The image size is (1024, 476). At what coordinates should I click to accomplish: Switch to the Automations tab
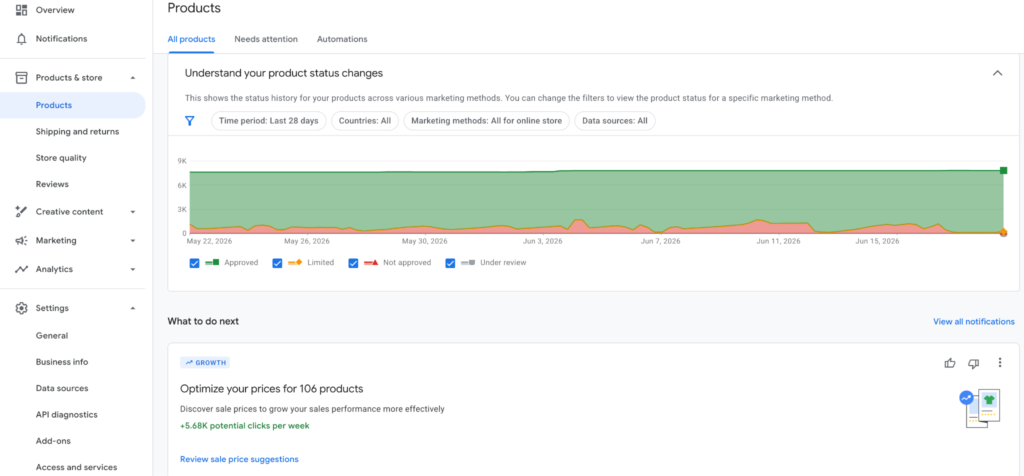point(342,39)
